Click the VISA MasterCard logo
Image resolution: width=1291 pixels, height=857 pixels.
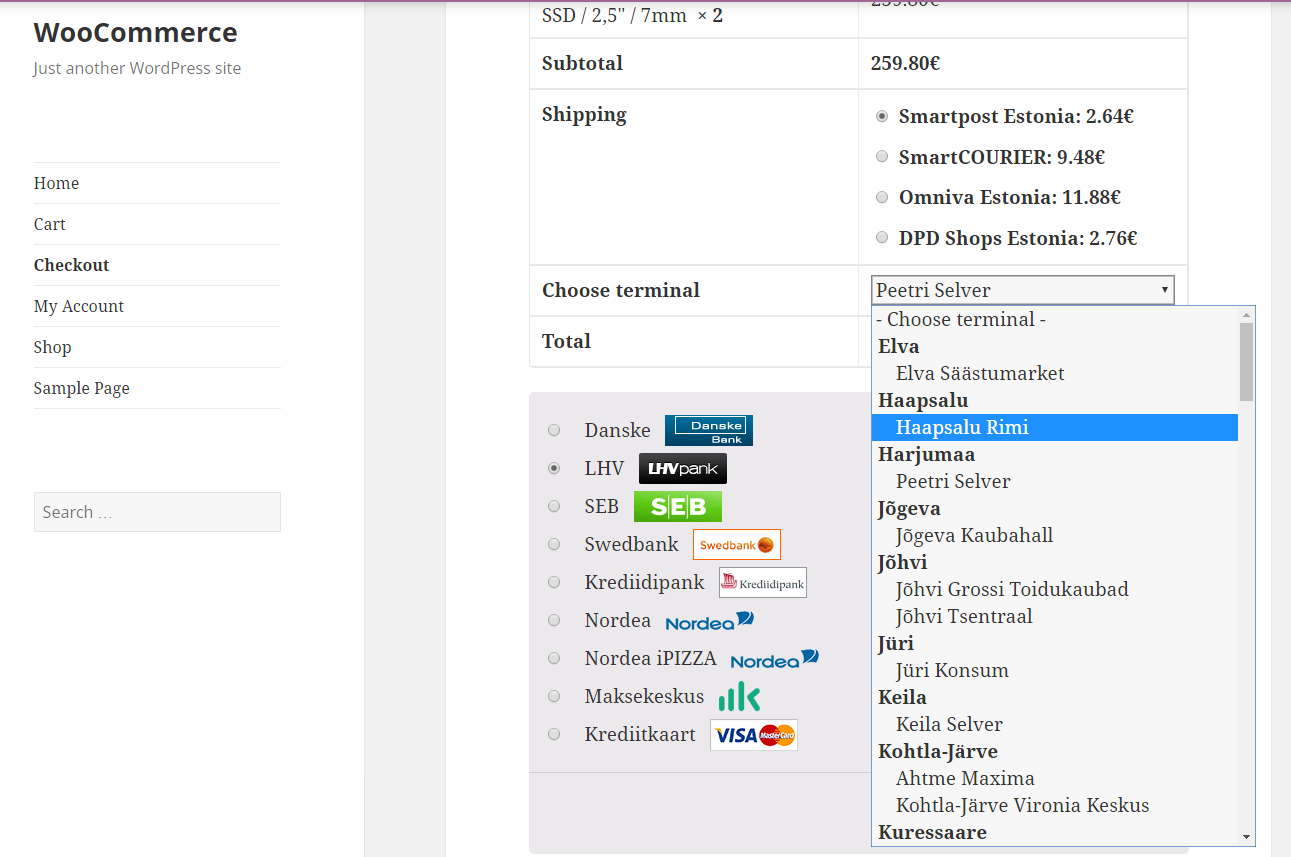click(754, 734)
